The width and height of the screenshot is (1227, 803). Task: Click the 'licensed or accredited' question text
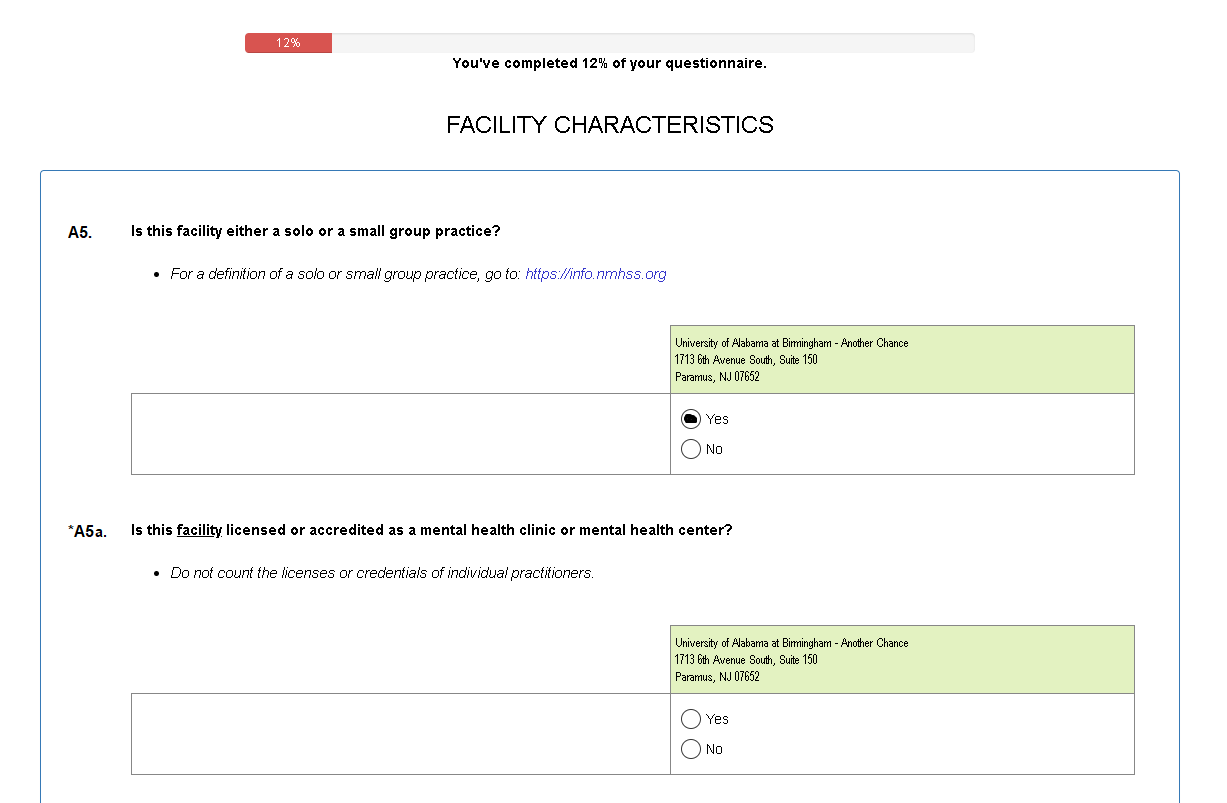pos(480,530)
